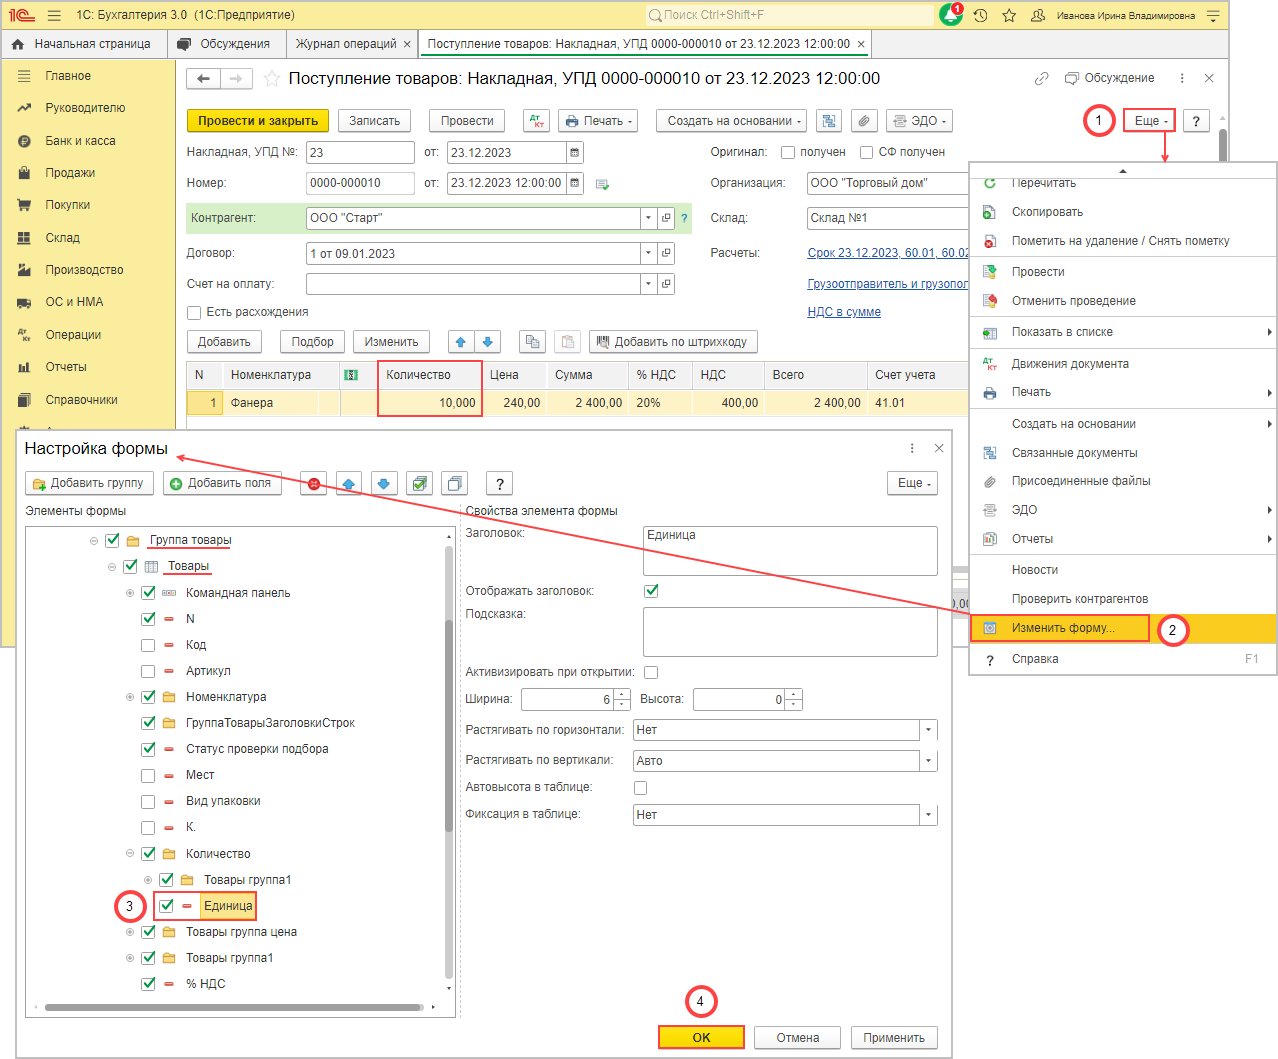Open НДС в сумме link
Screen dimensions: 1278x1059
[x=844, y=312]
